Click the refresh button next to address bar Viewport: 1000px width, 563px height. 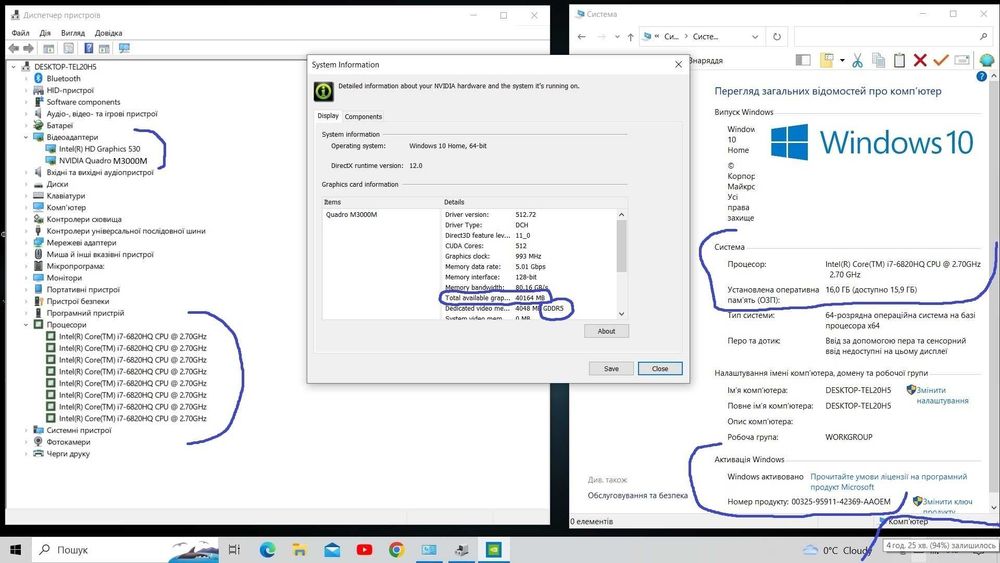[777, 36]
